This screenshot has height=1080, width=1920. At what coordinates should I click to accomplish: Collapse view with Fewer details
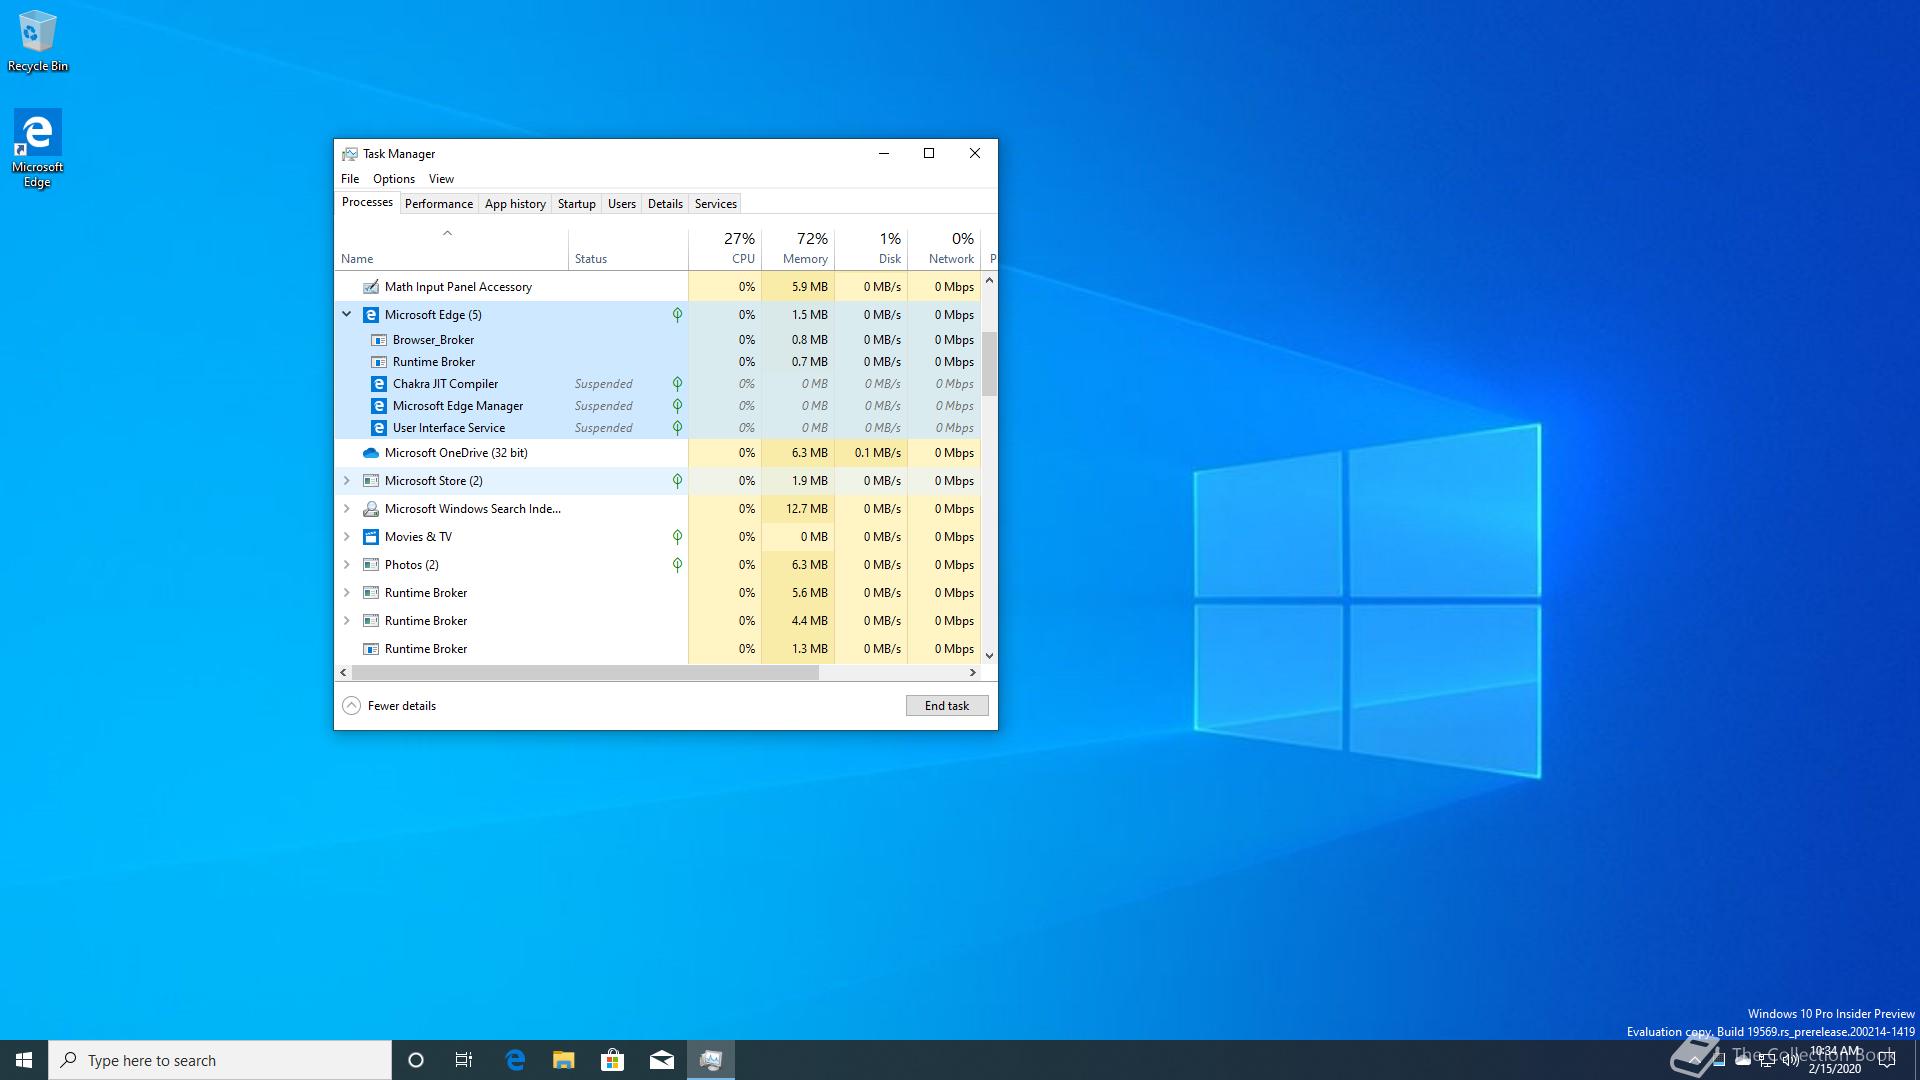[389, 706]
